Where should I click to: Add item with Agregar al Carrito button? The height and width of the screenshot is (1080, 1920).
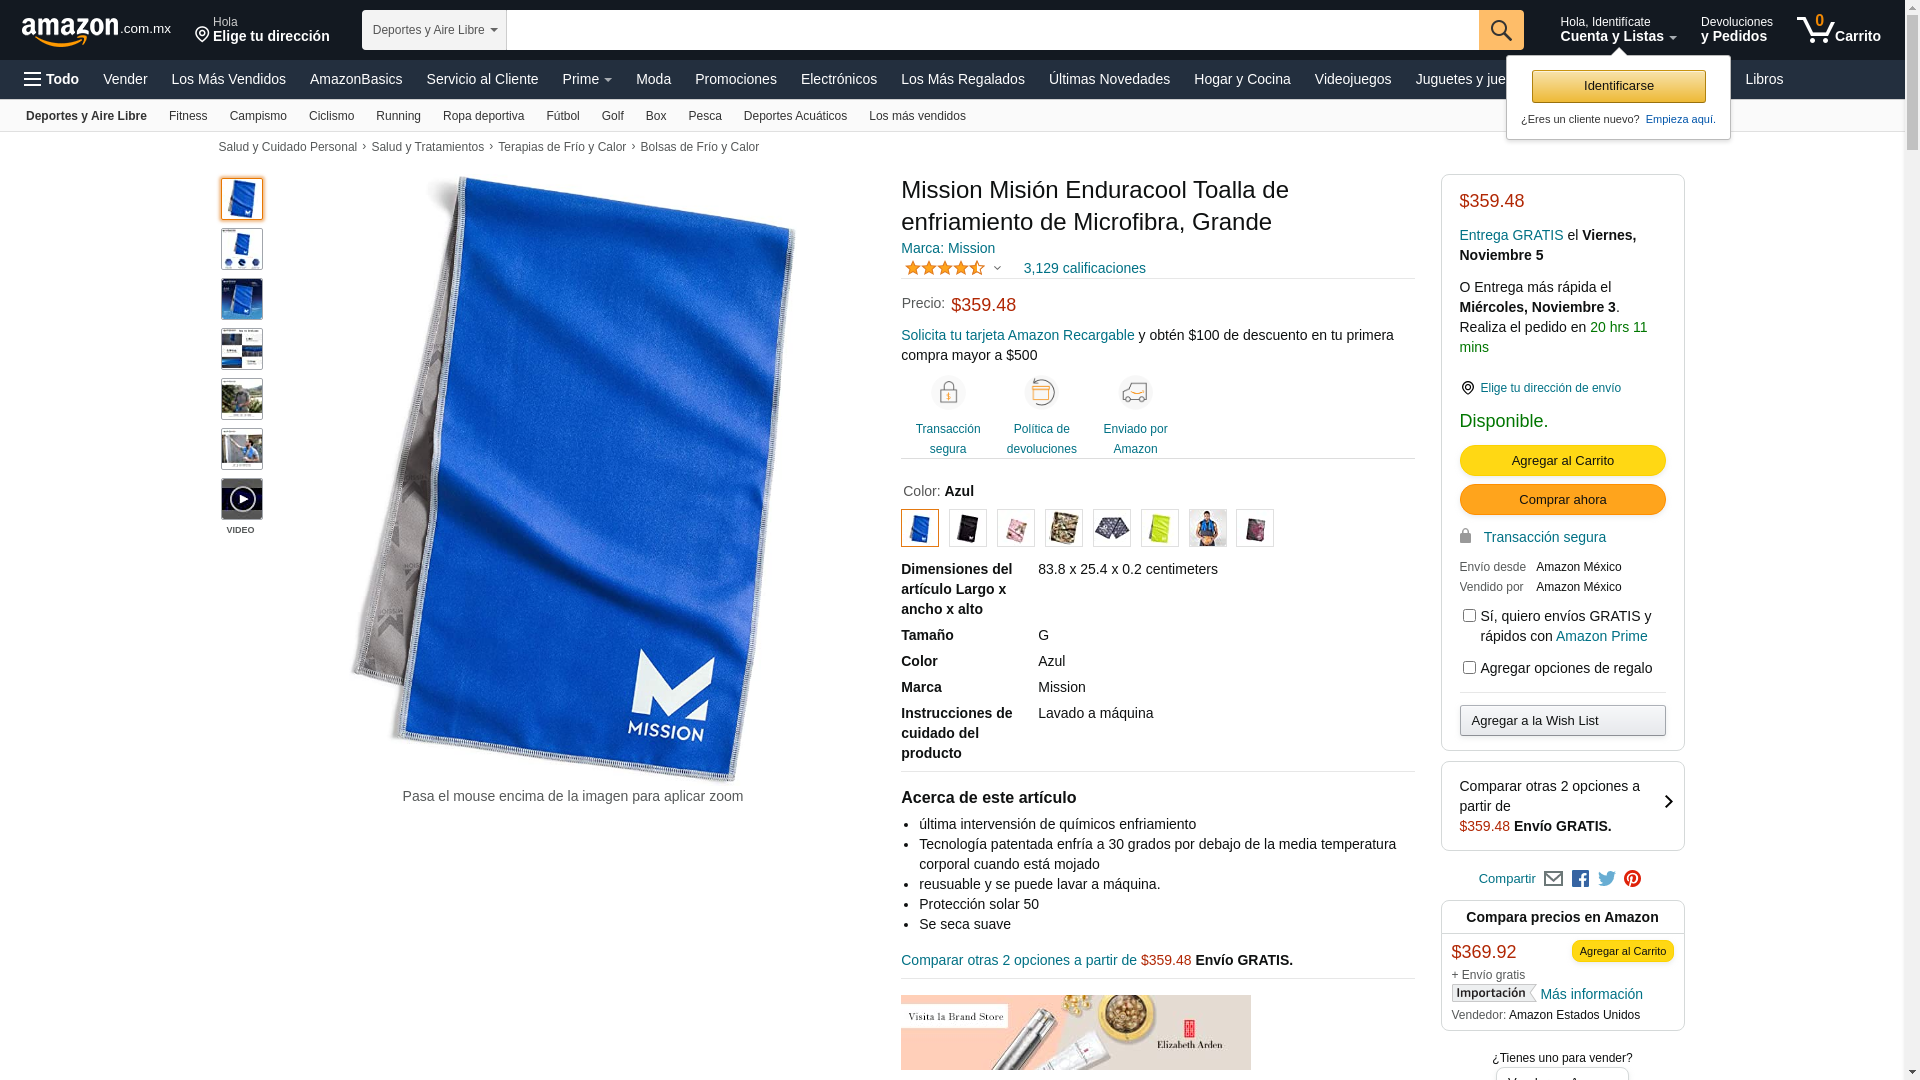pos(1562,460)
